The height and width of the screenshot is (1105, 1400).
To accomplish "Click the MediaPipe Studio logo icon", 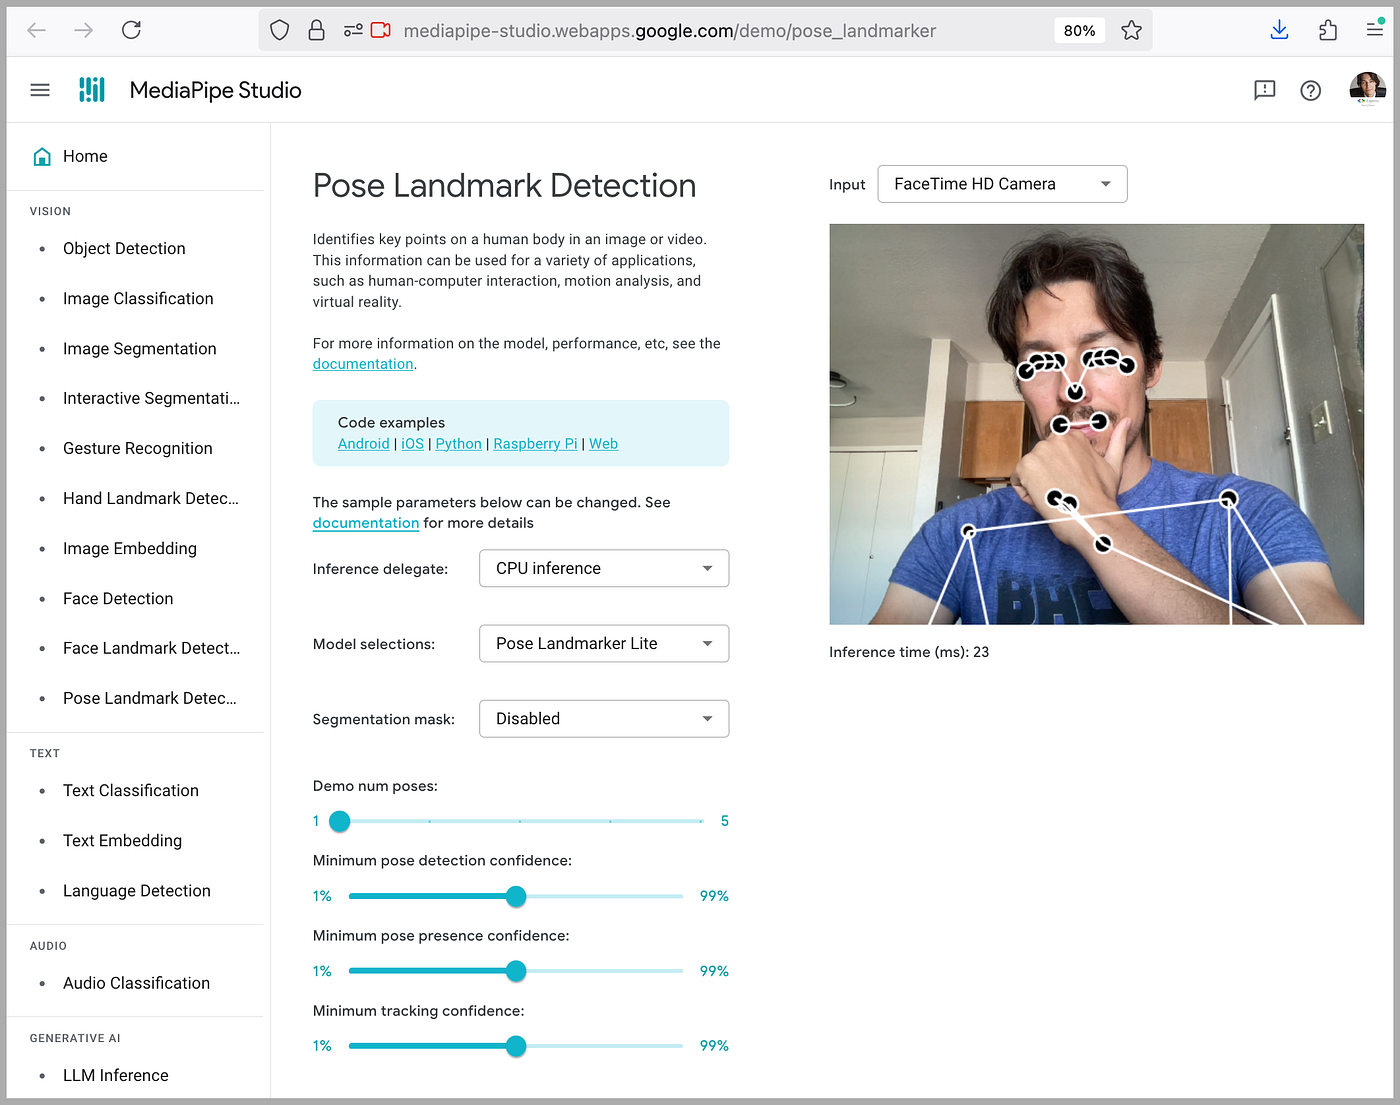I will tap(91, 89).
